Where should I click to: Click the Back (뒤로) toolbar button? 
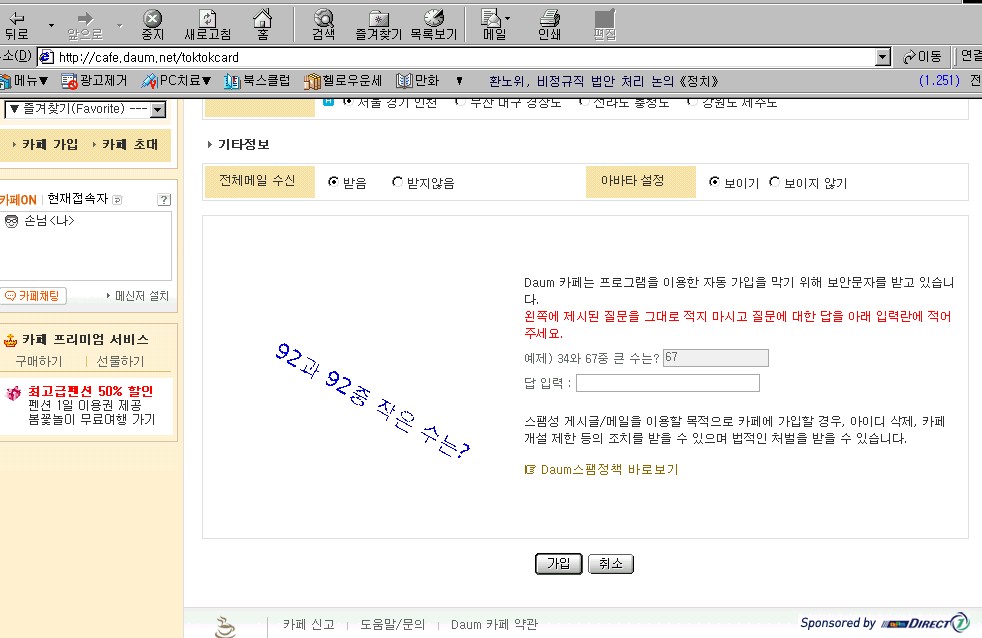[x=16, y=24]
